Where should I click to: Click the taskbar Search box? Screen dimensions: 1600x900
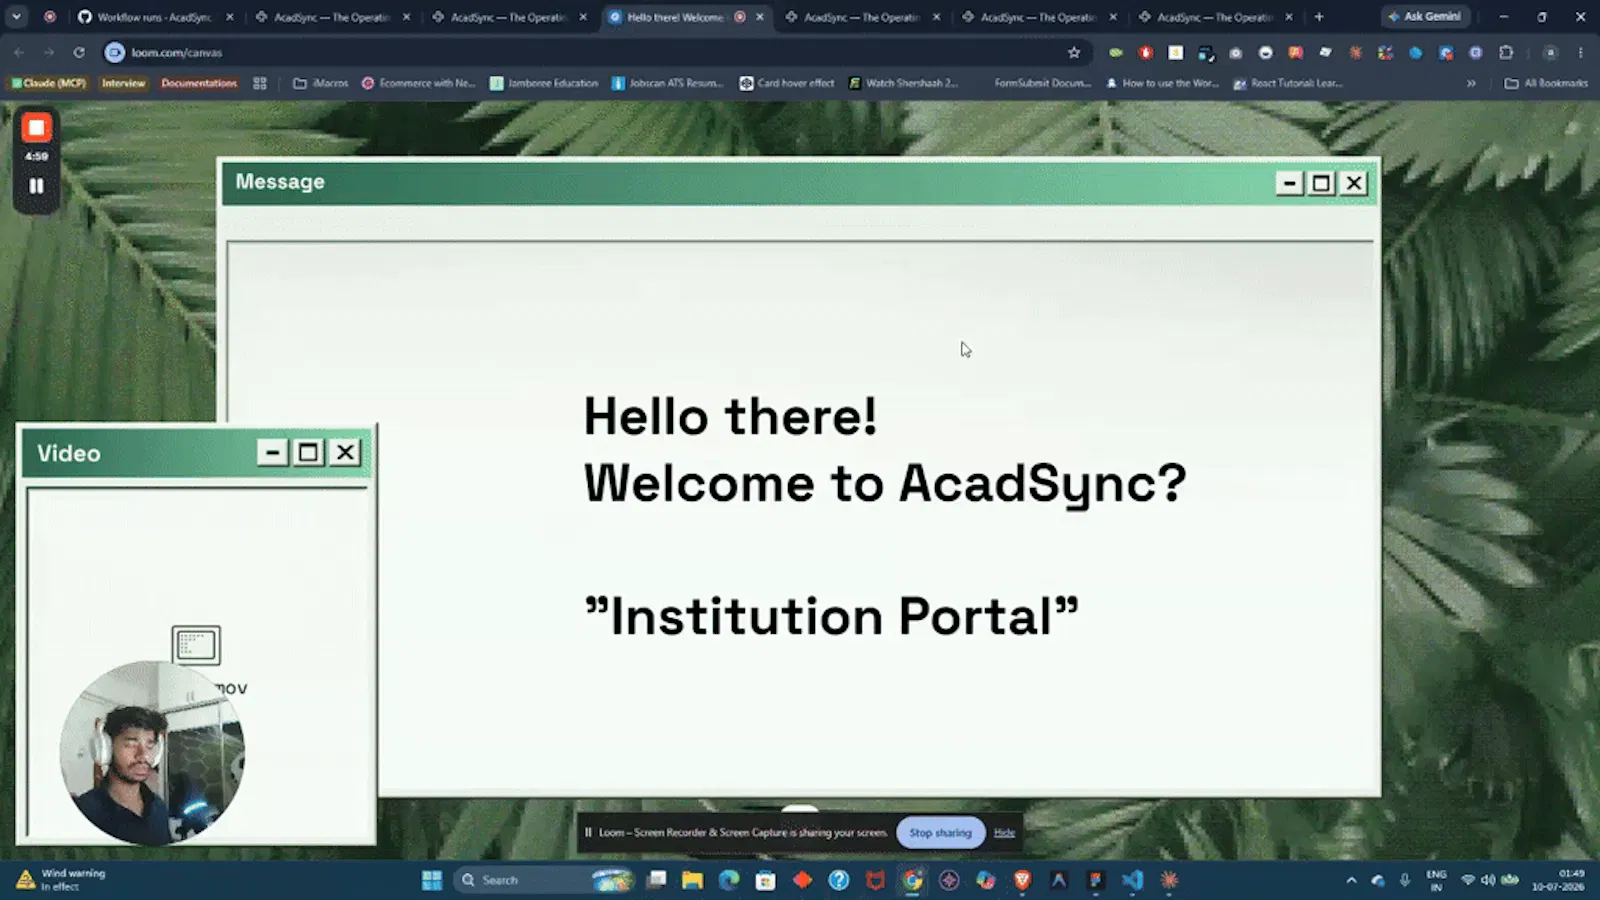click(x=545, y=880)
